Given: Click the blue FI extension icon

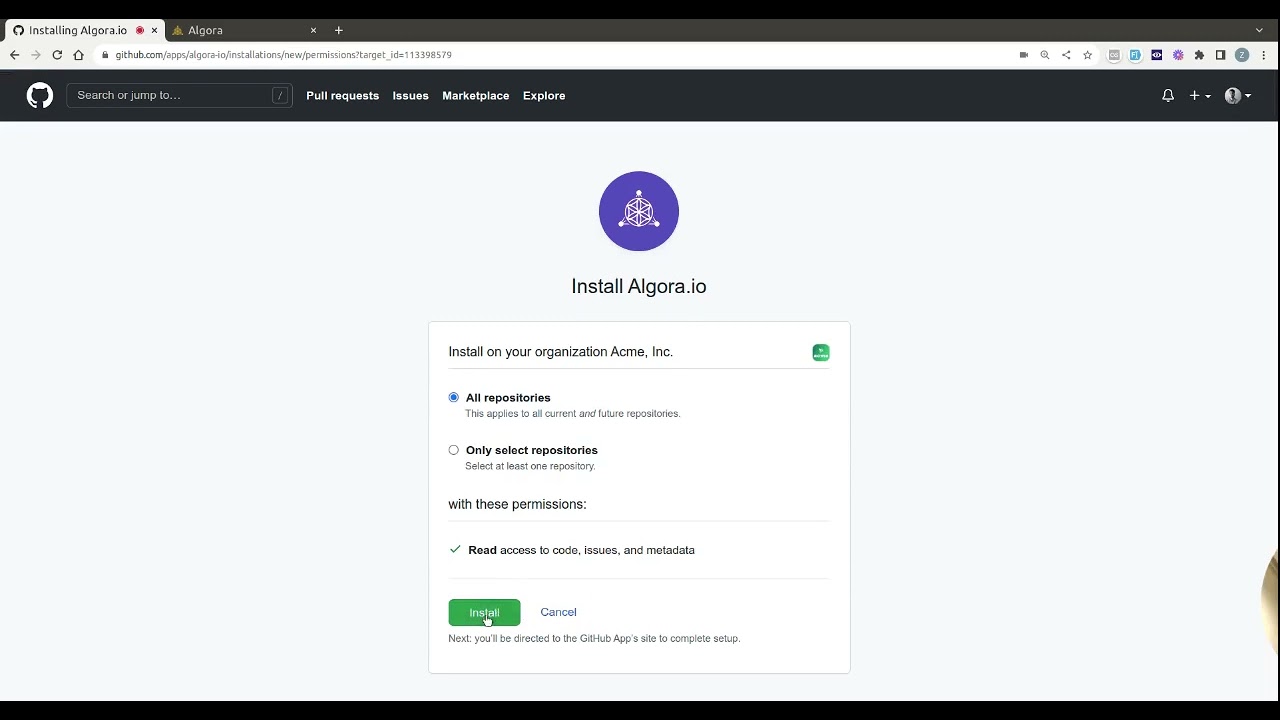Looking at the screenshot, I should [x=1135, y=55].
